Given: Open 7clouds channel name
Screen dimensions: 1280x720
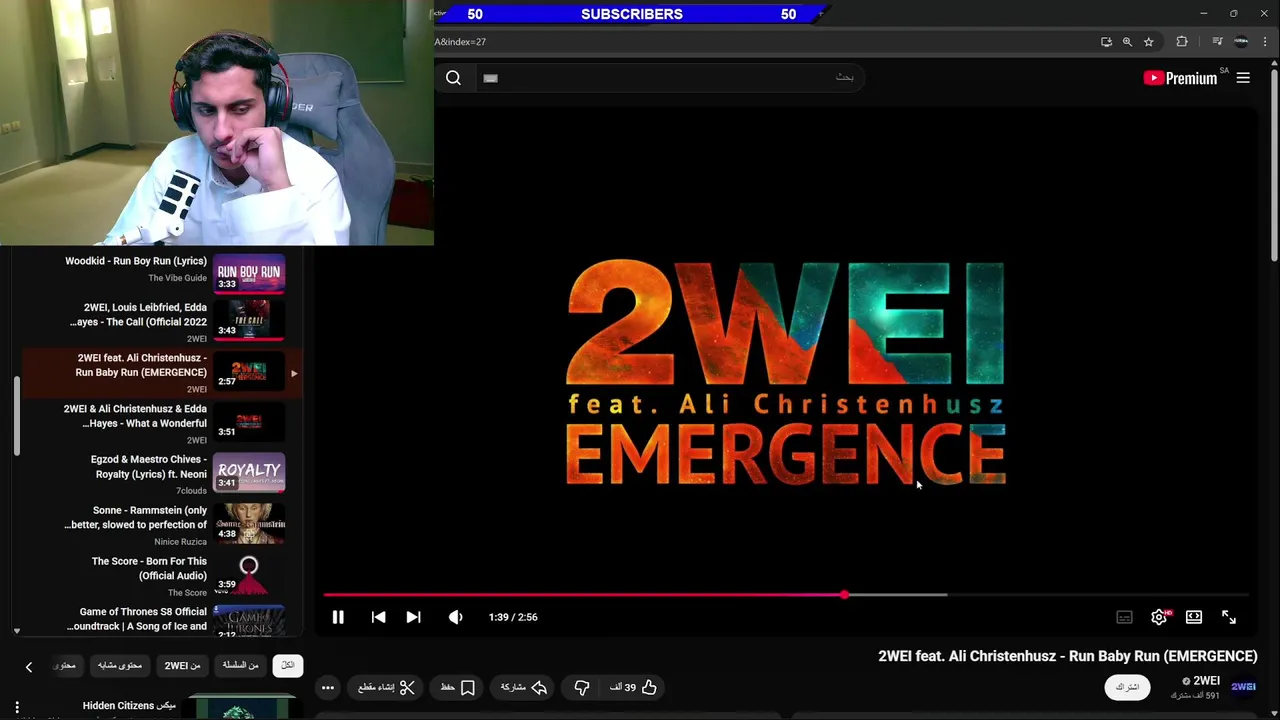Looking at the screenshot, I should tap(192, 491).
